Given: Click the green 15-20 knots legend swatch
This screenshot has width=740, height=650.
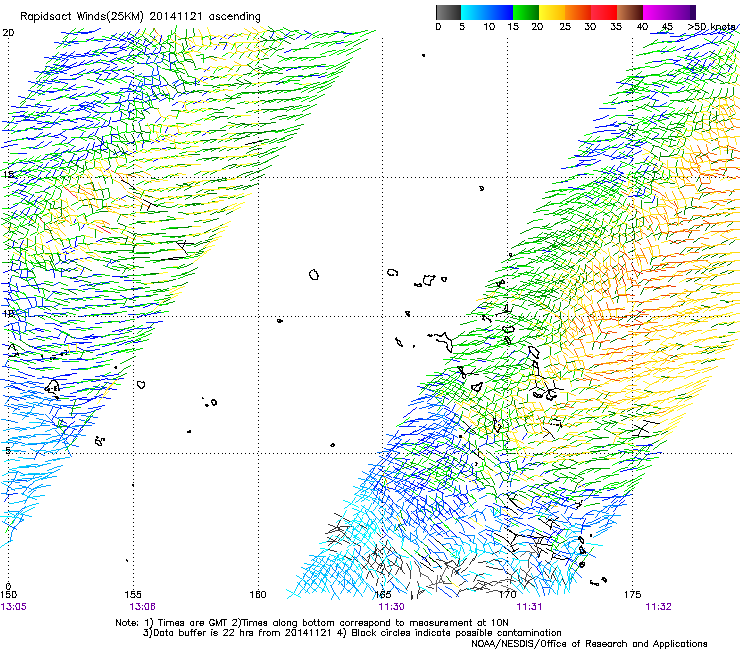Looking at the screenshot, I should pyautogui.click(x=526, y=12).
